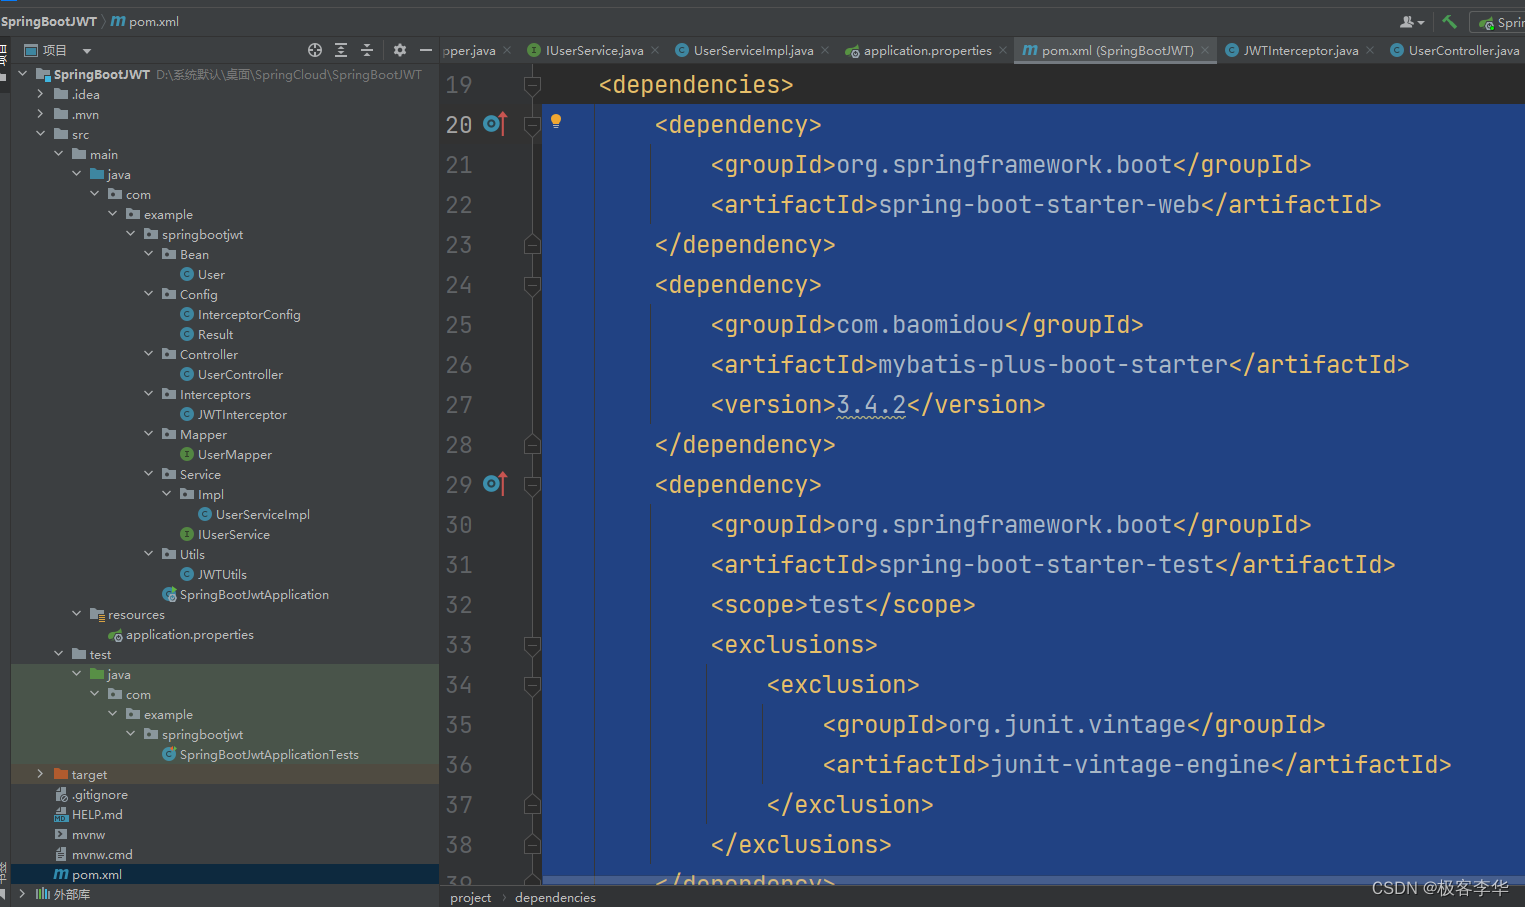Close the pom.xml editor tab

[1205, 50]
